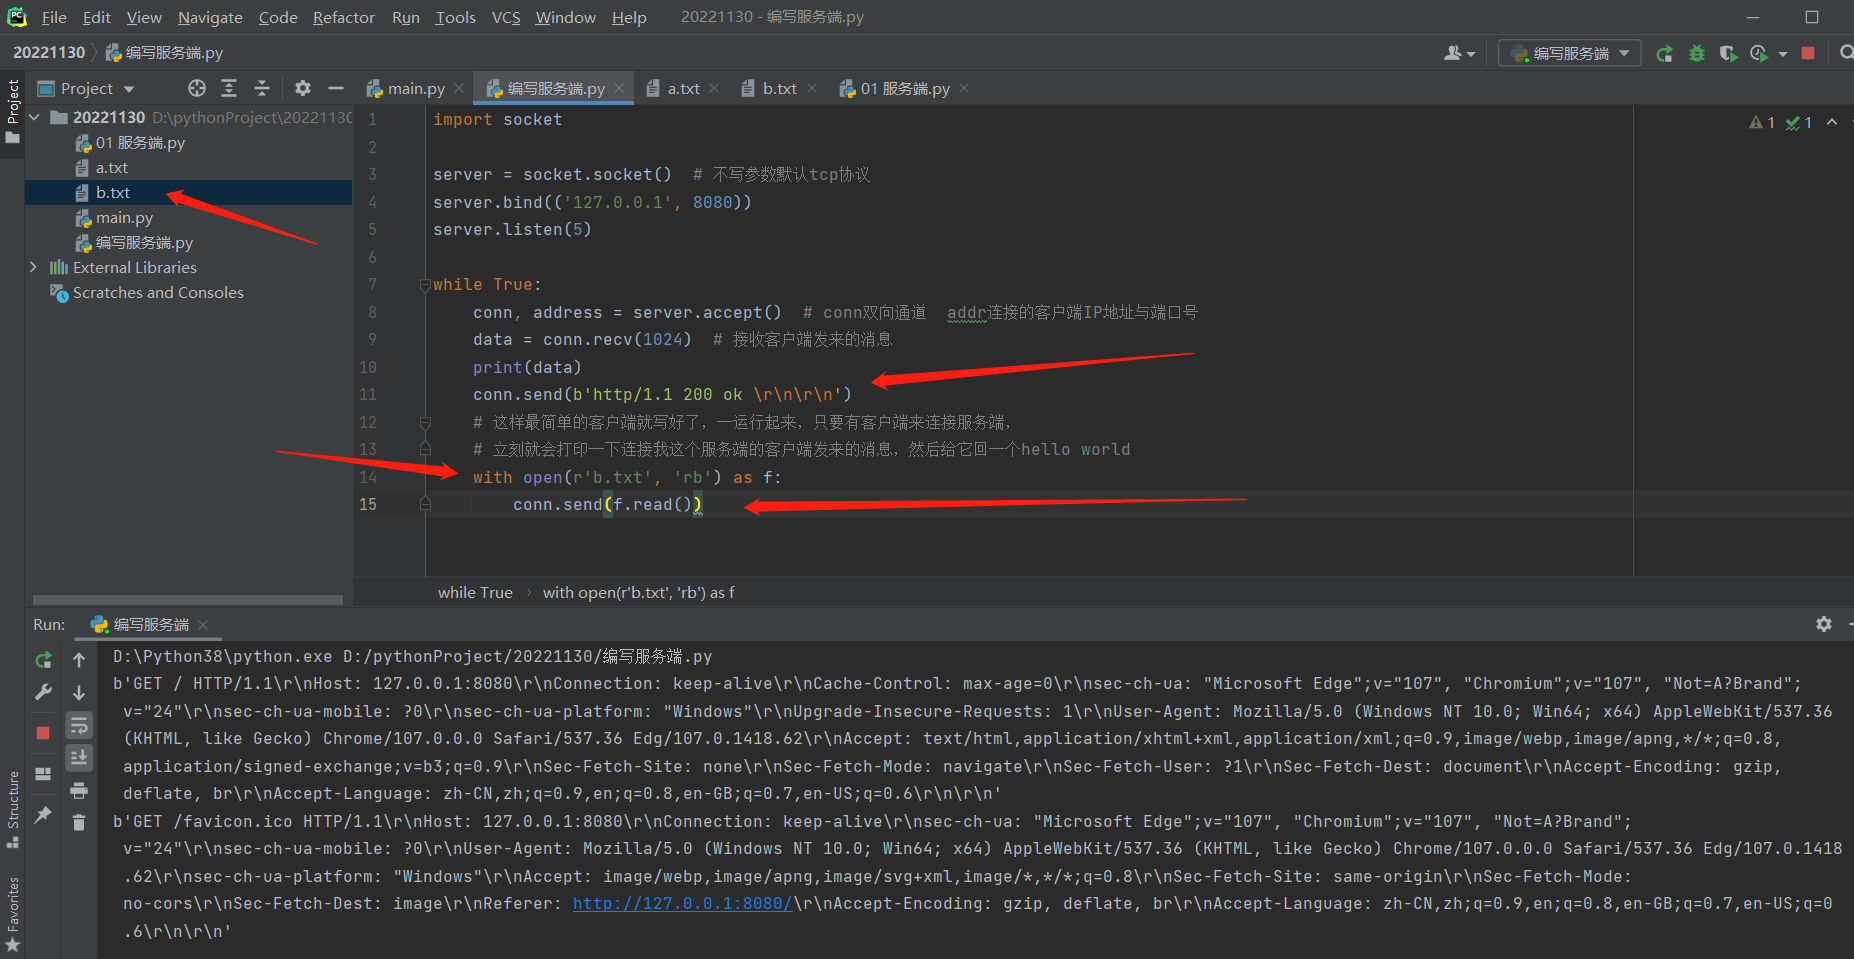The height and width of the screenshot is (959, 1854).
Task: Close the 编写服务端 Run tab
Action: (x=203, y=624)
